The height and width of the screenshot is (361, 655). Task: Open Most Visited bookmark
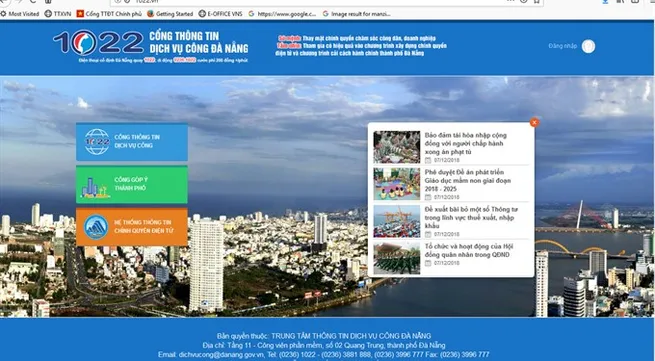[20, 14]
